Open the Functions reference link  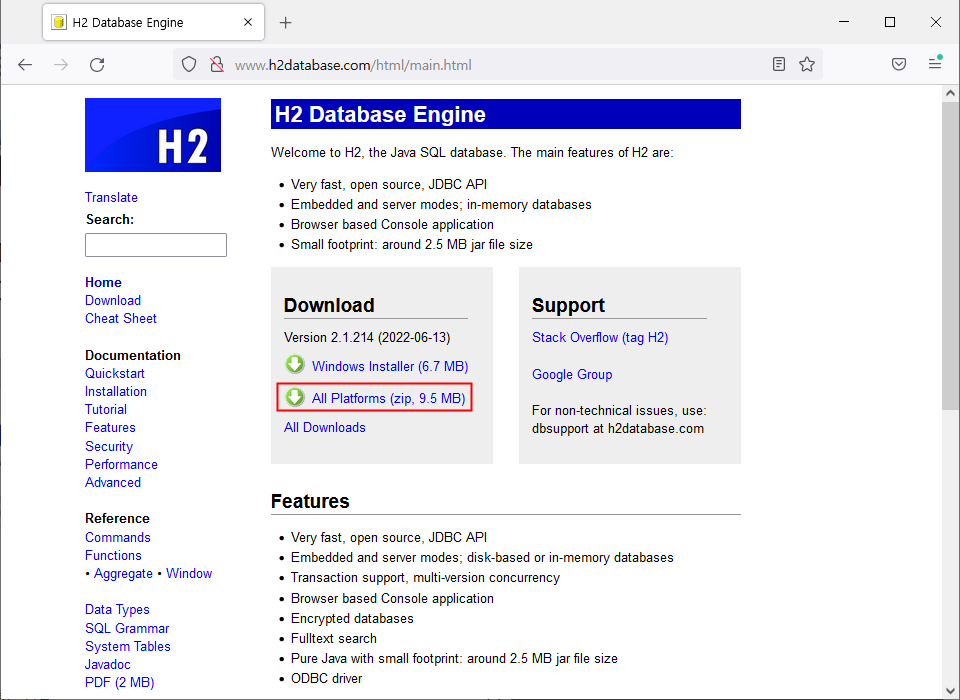[113, 555]
